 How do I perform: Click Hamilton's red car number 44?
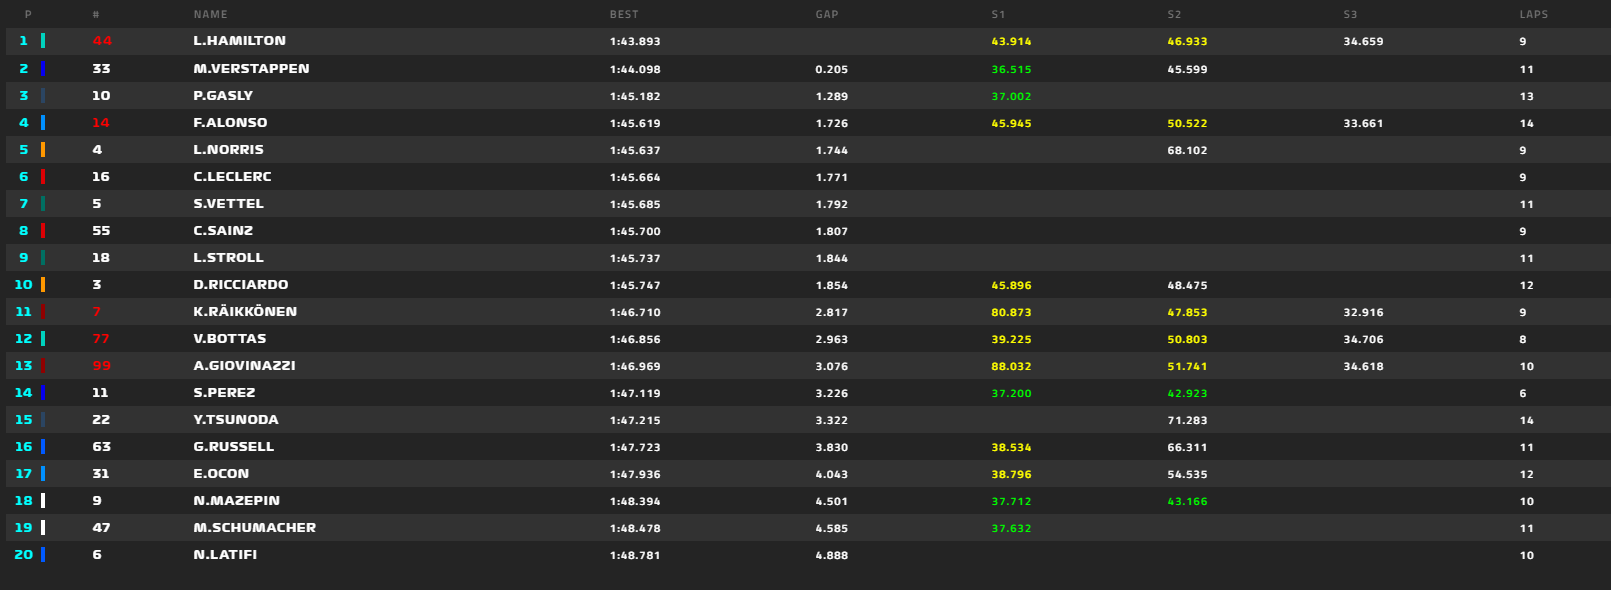coord(102,41)
